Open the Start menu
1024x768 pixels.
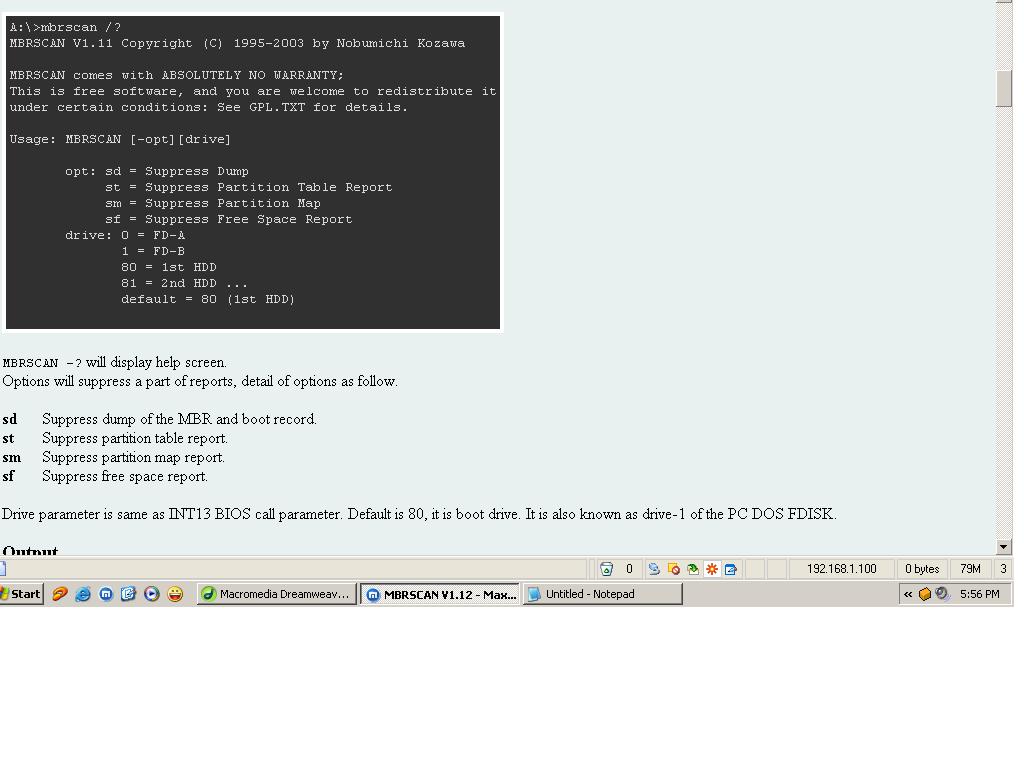pos(21,594)
